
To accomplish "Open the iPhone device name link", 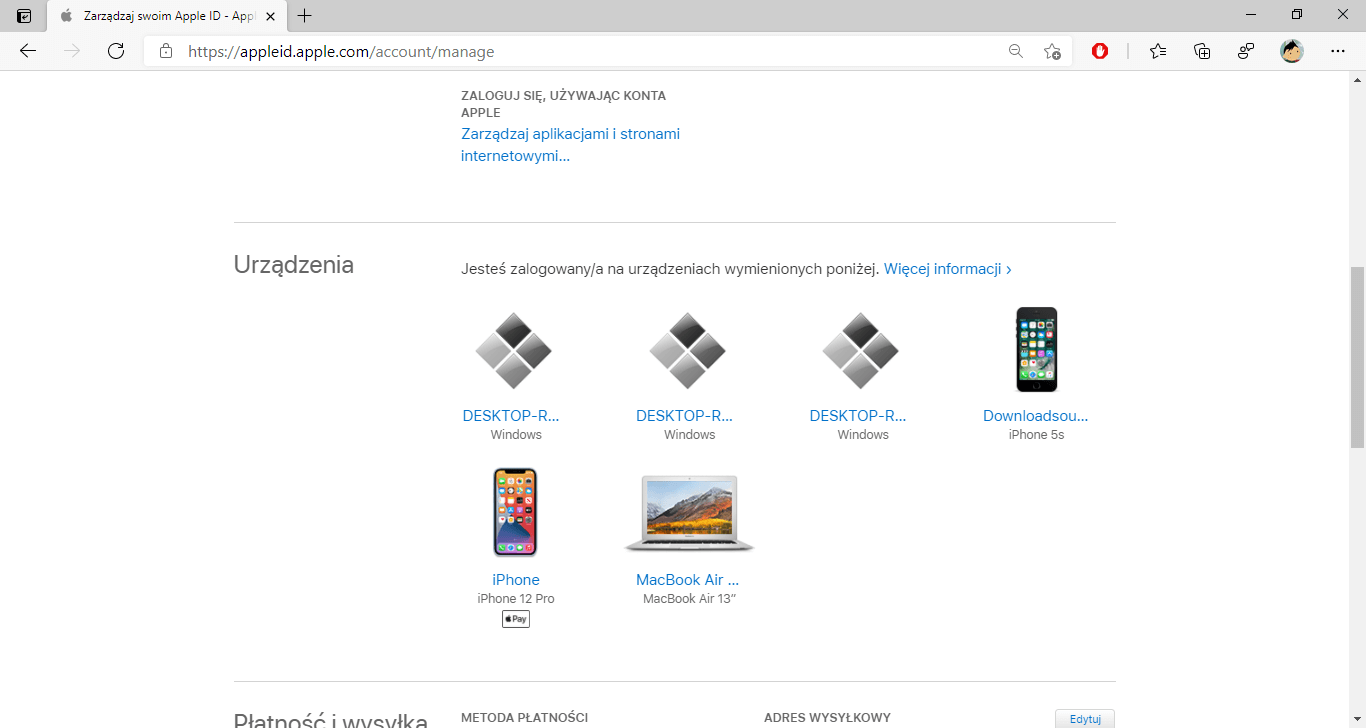I will pos(516,580).
